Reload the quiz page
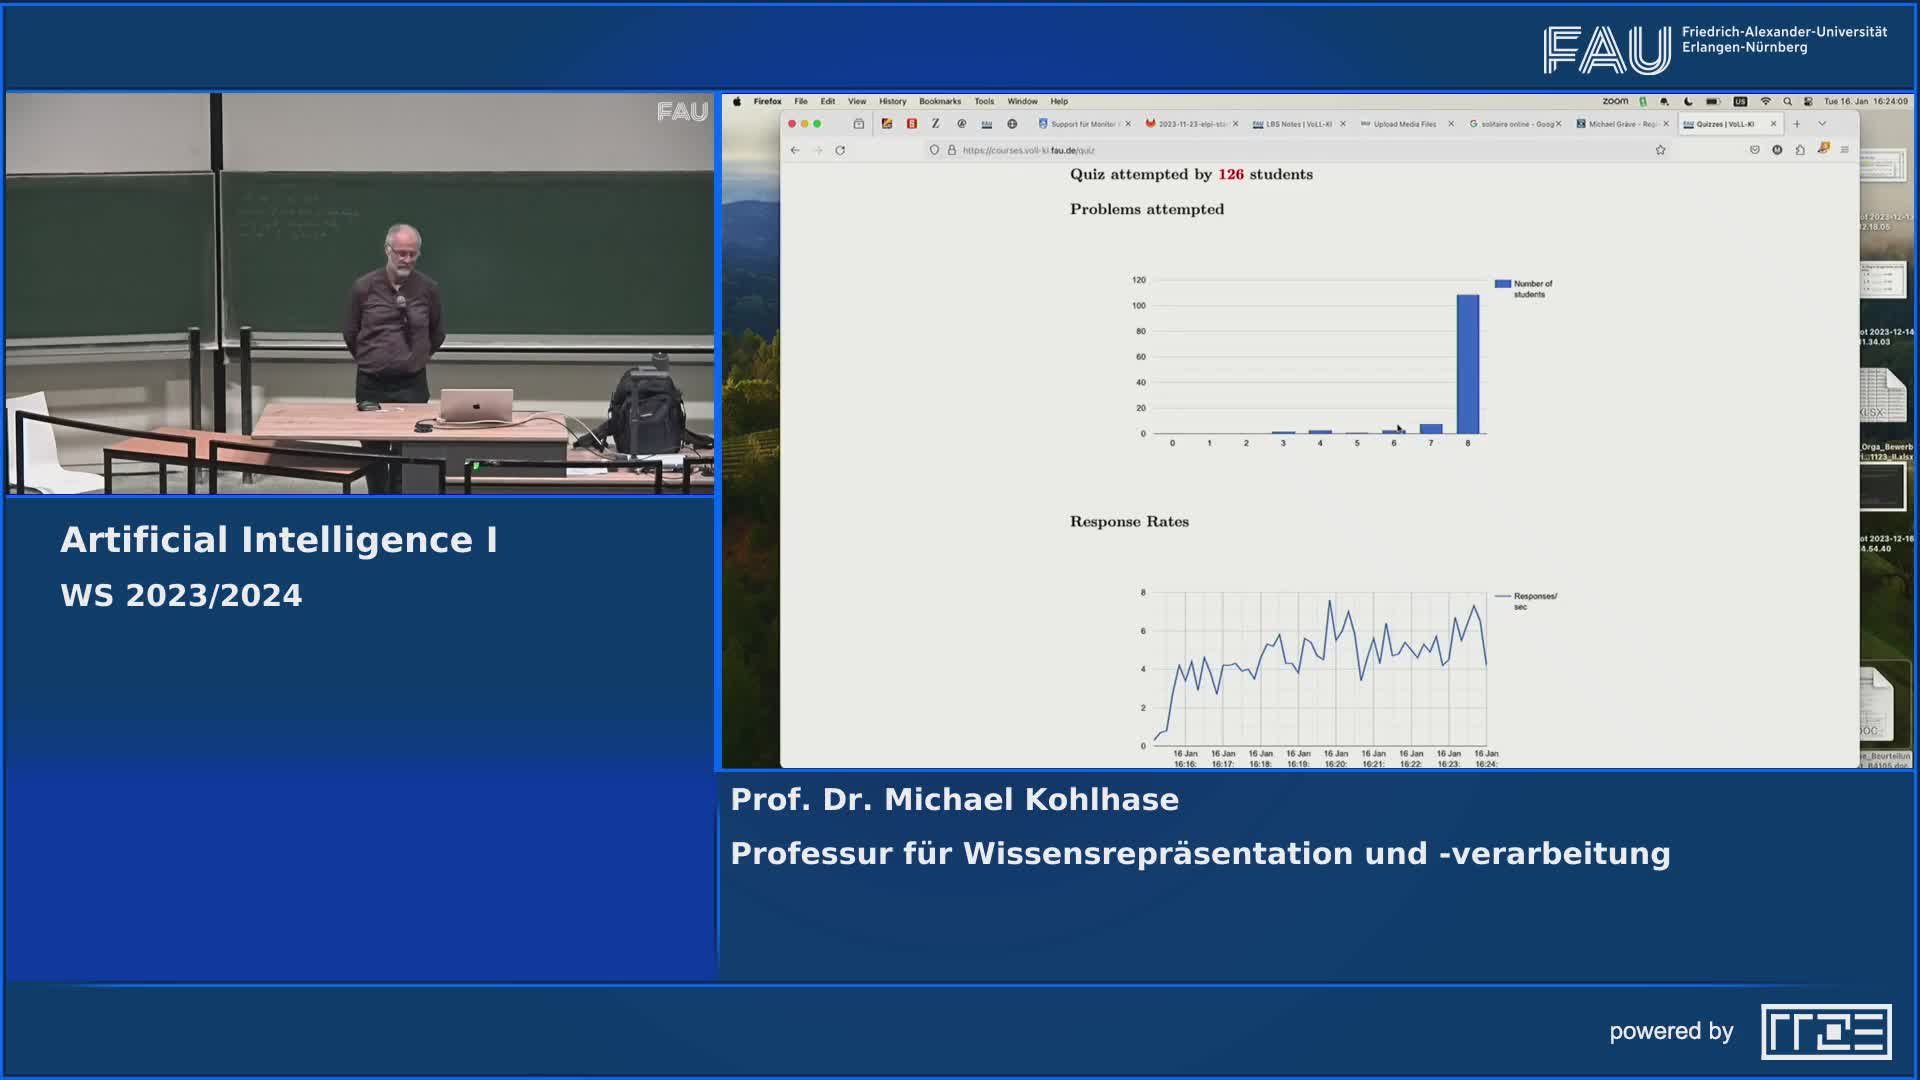The image size is (1920, 1080). click(x=840, y=150)
